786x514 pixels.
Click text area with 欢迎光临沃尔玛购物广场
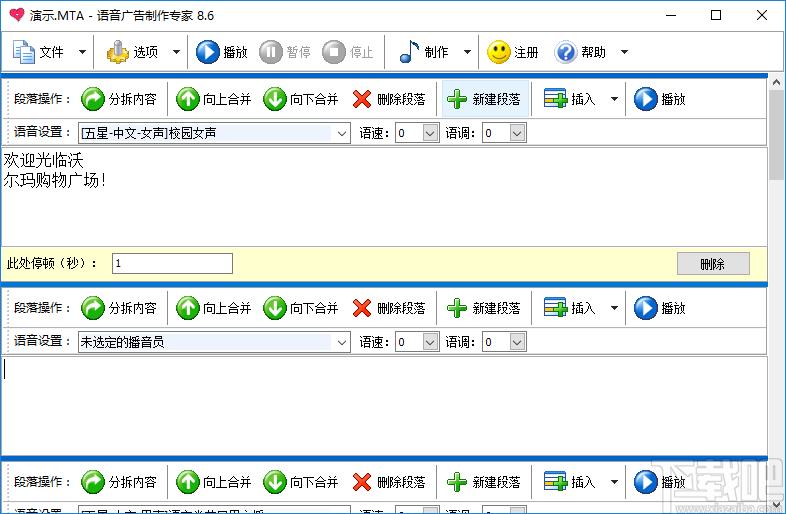[x=384, y=197]
